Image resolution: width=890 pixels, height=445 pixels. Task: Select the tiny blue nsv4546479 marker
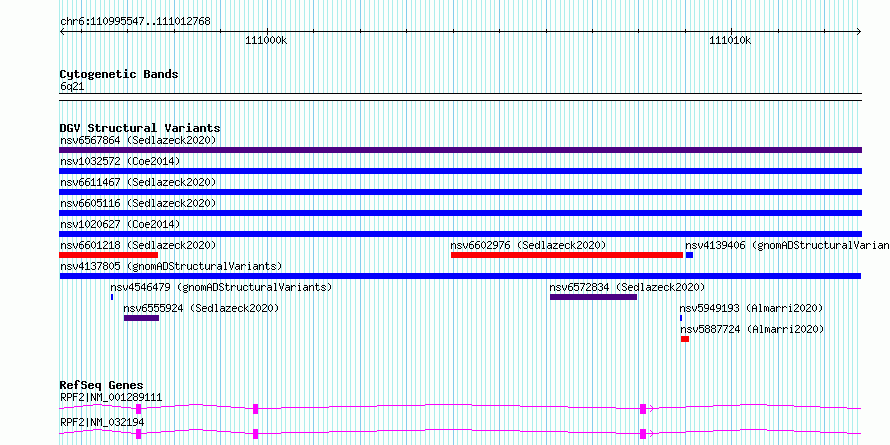coord(112,297)
